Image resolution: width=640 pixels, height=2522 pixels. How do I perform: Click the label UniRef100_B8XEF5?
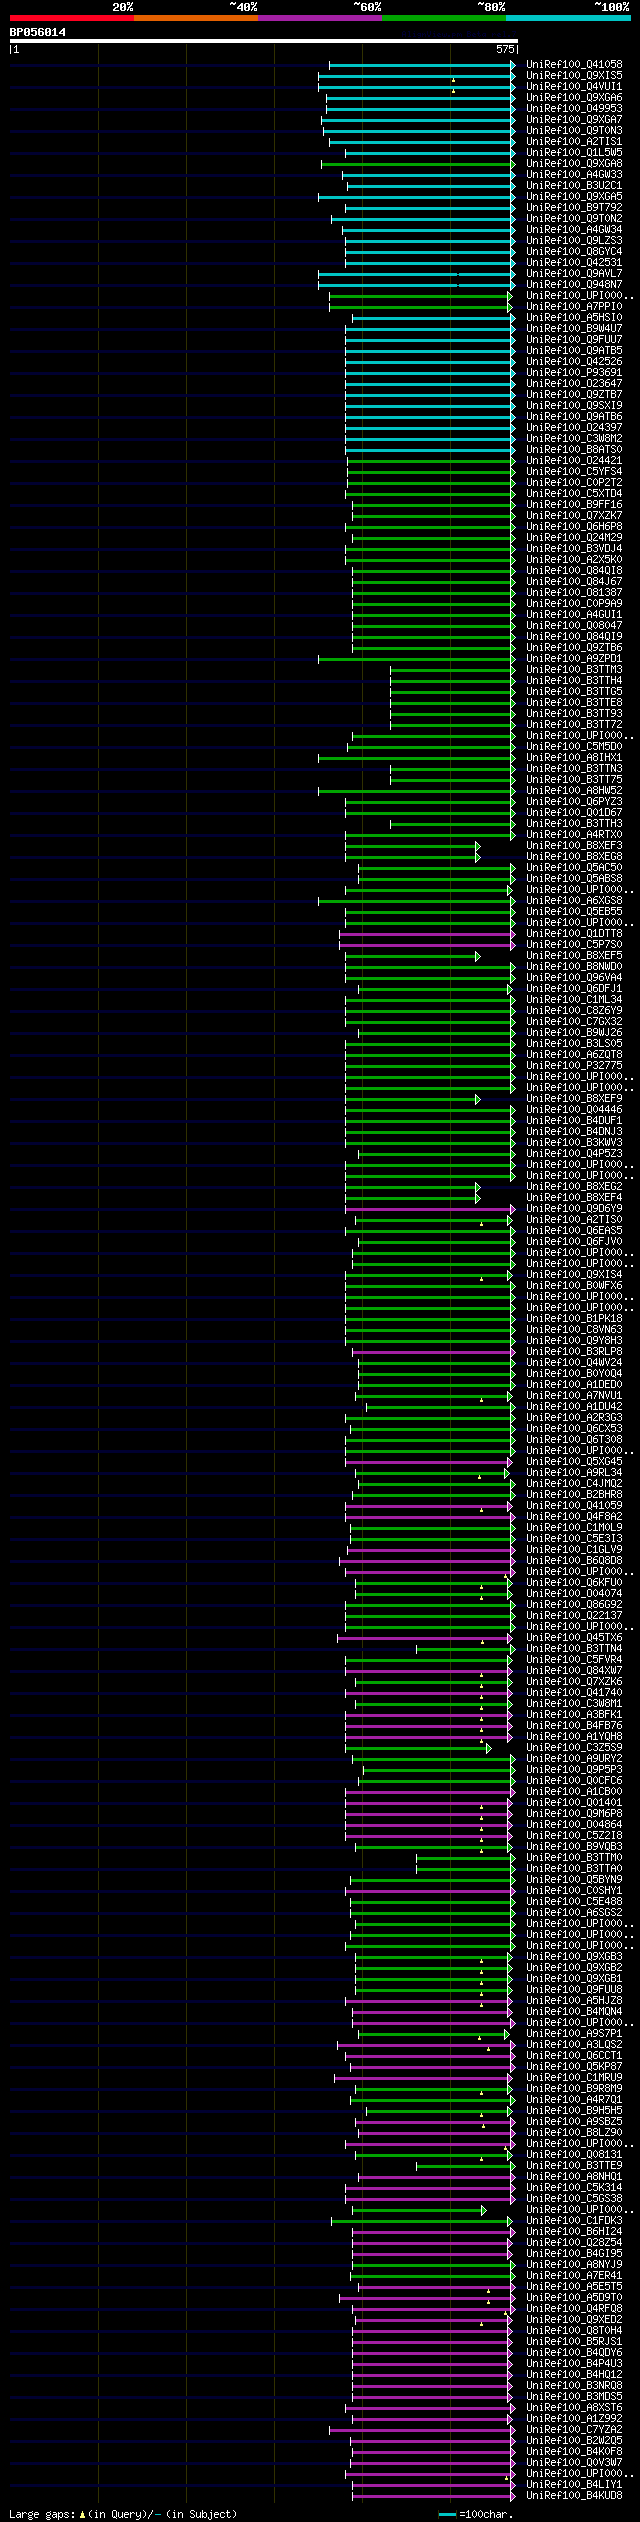[574, 956]
